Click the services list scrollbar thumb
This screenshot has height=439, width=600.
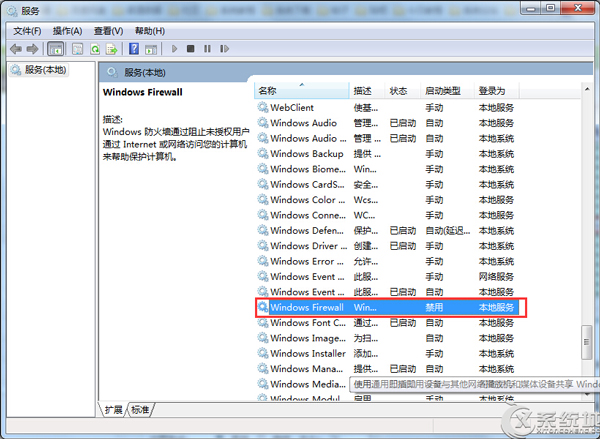tap(587, 342)
